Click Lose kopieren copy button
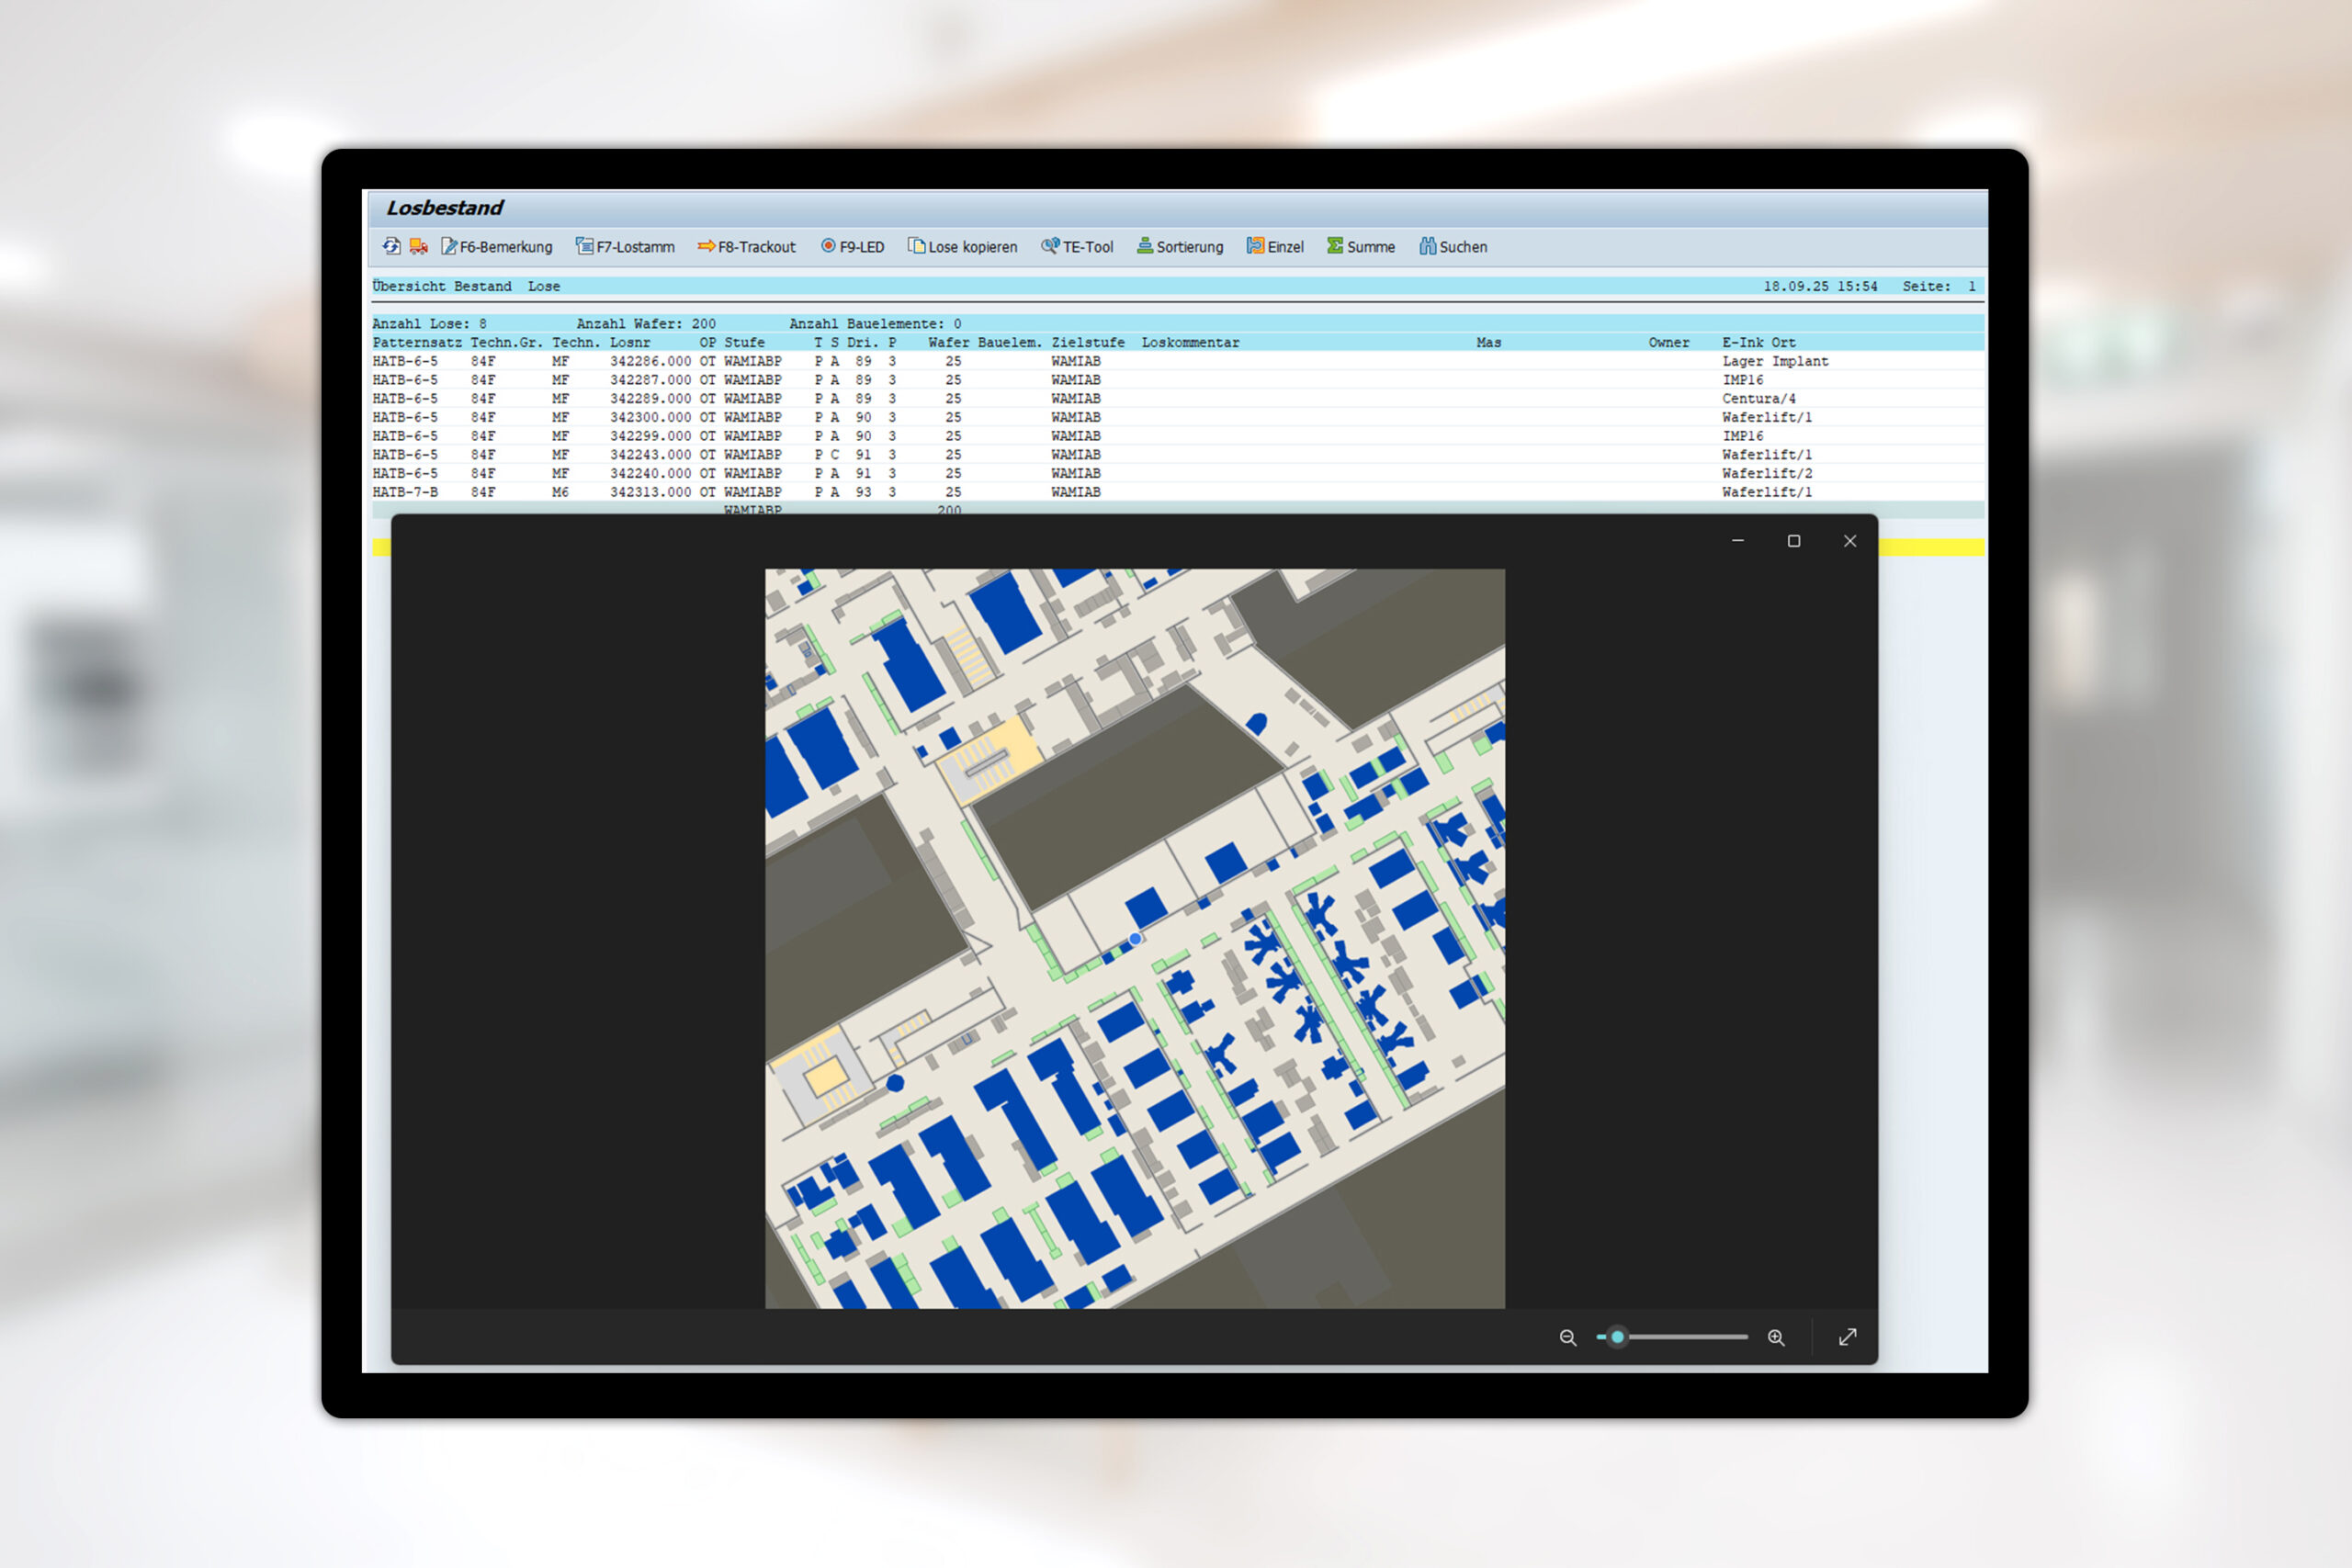The width and height of the screenshot is (2352, 1568). [962, 247]
